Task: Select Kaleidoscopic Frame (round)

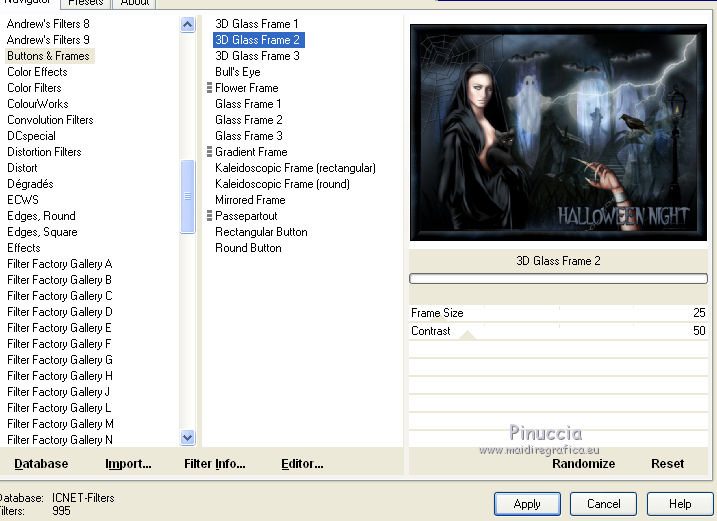Action: 283,184
